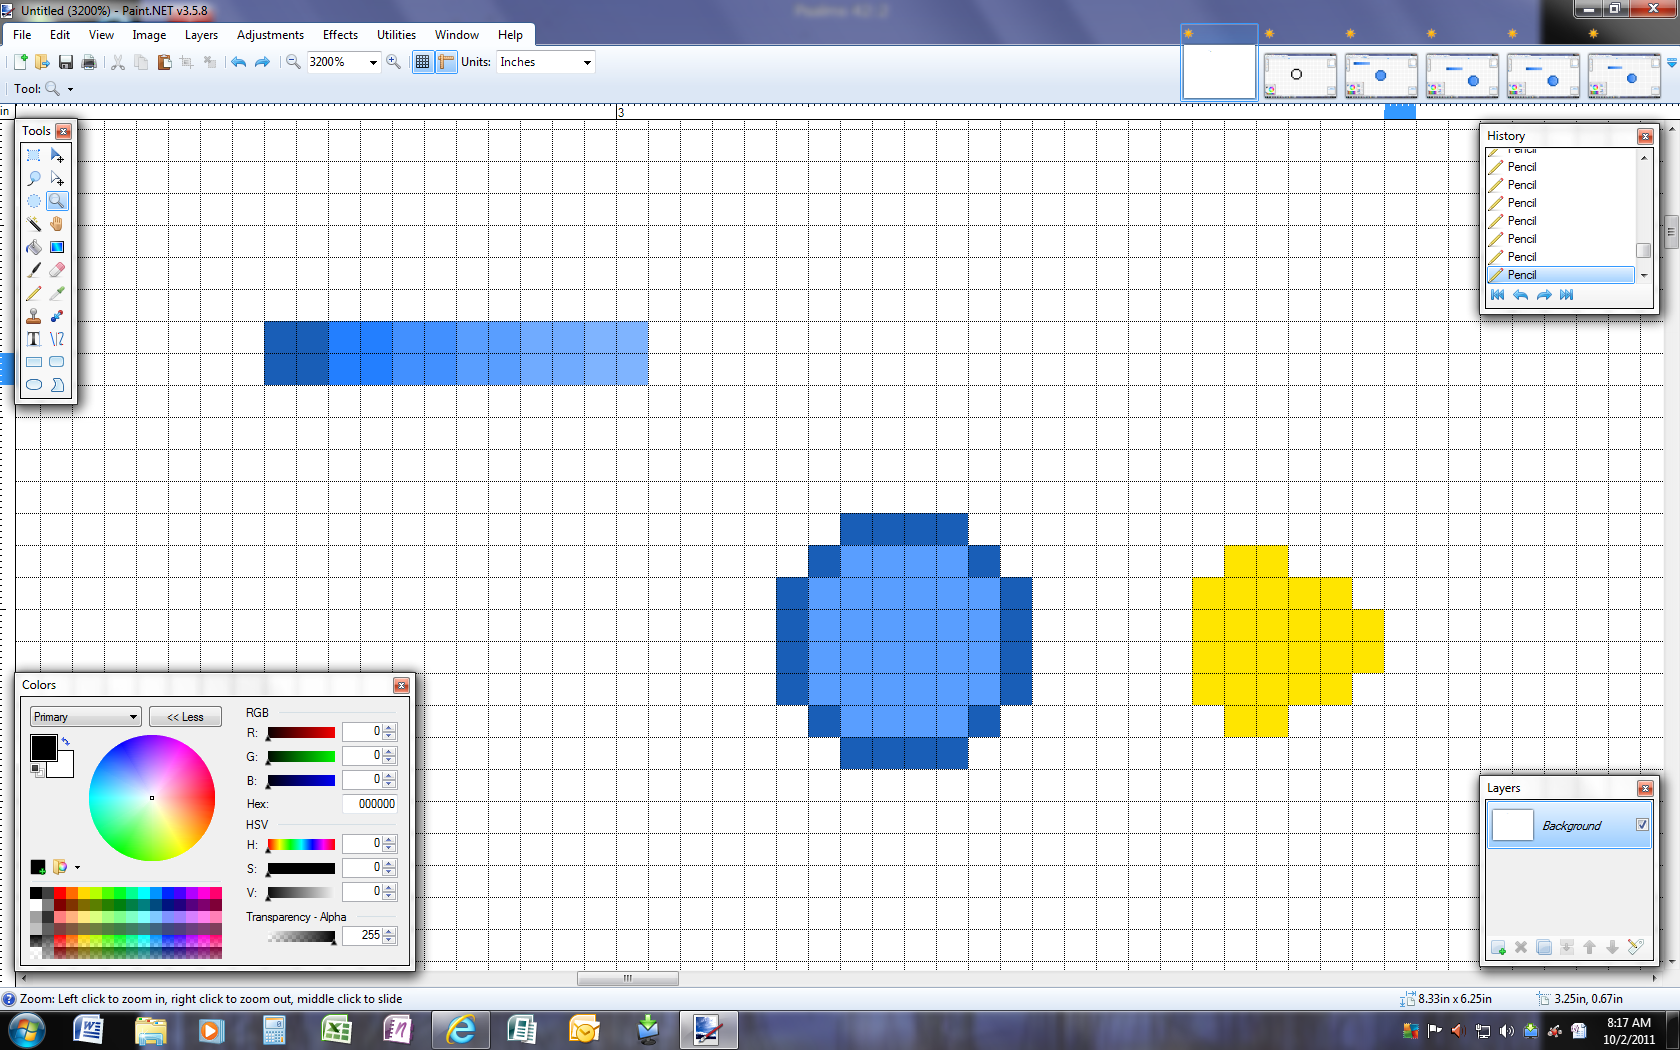Screen dimensions: 1680x1050
Task: Open the Effects menu
Action: [x=340, y=35]
